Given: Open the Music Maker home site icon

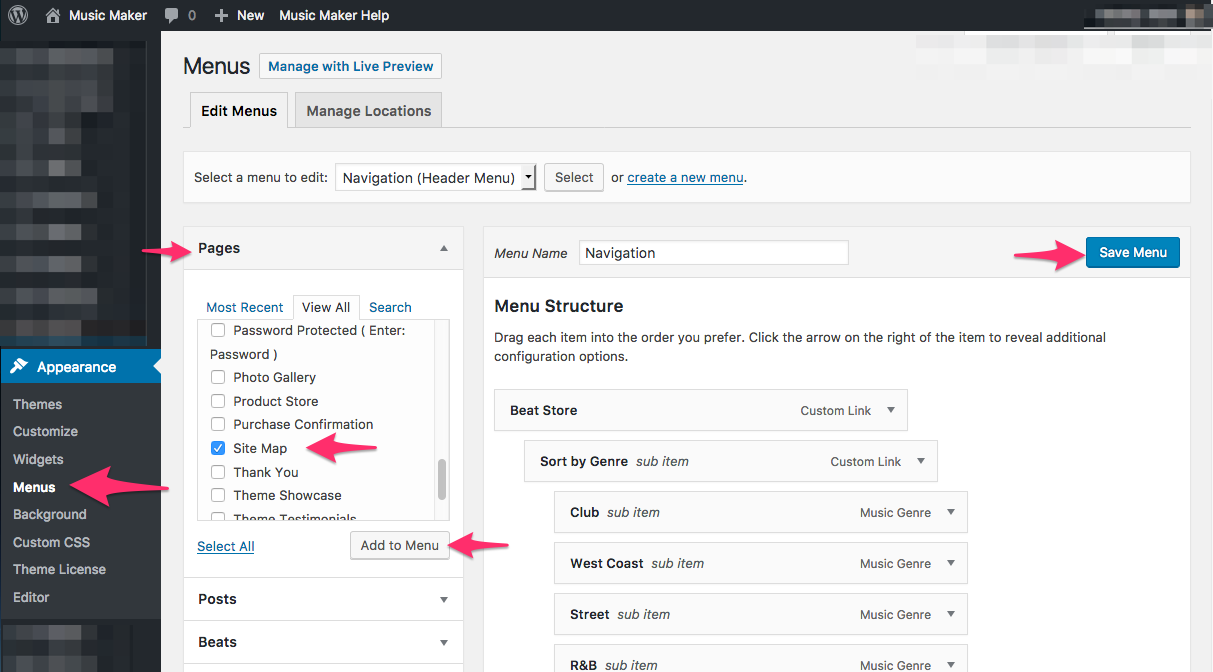Looking at the screenshot, I should point(53,15).
